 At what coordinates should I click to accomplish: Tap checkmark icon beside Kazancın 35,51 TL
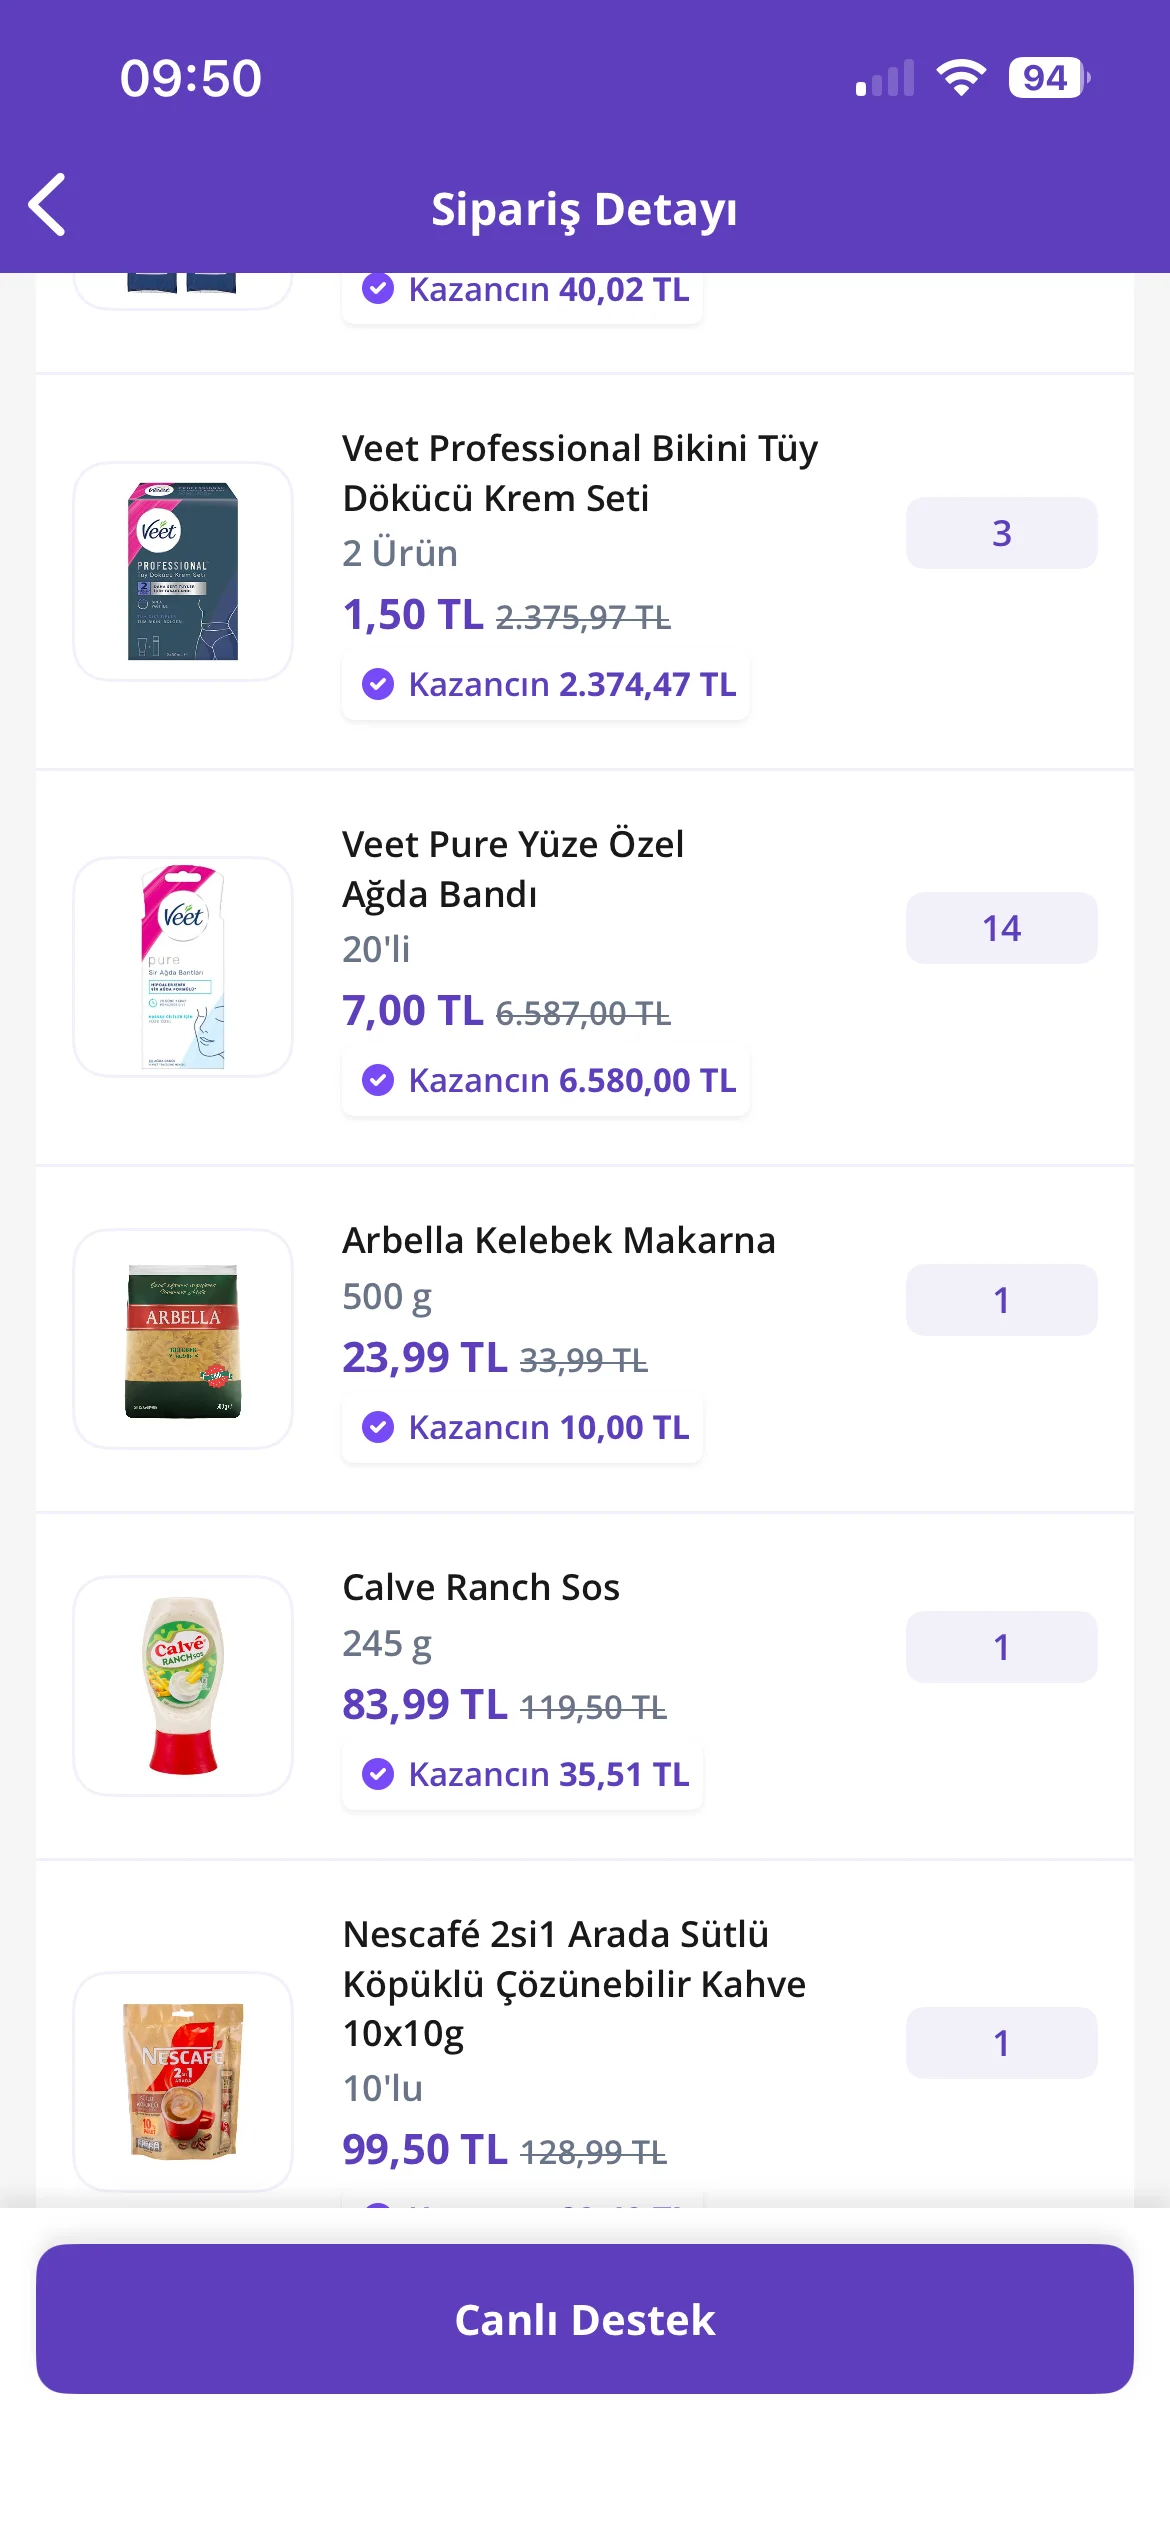378,1774
